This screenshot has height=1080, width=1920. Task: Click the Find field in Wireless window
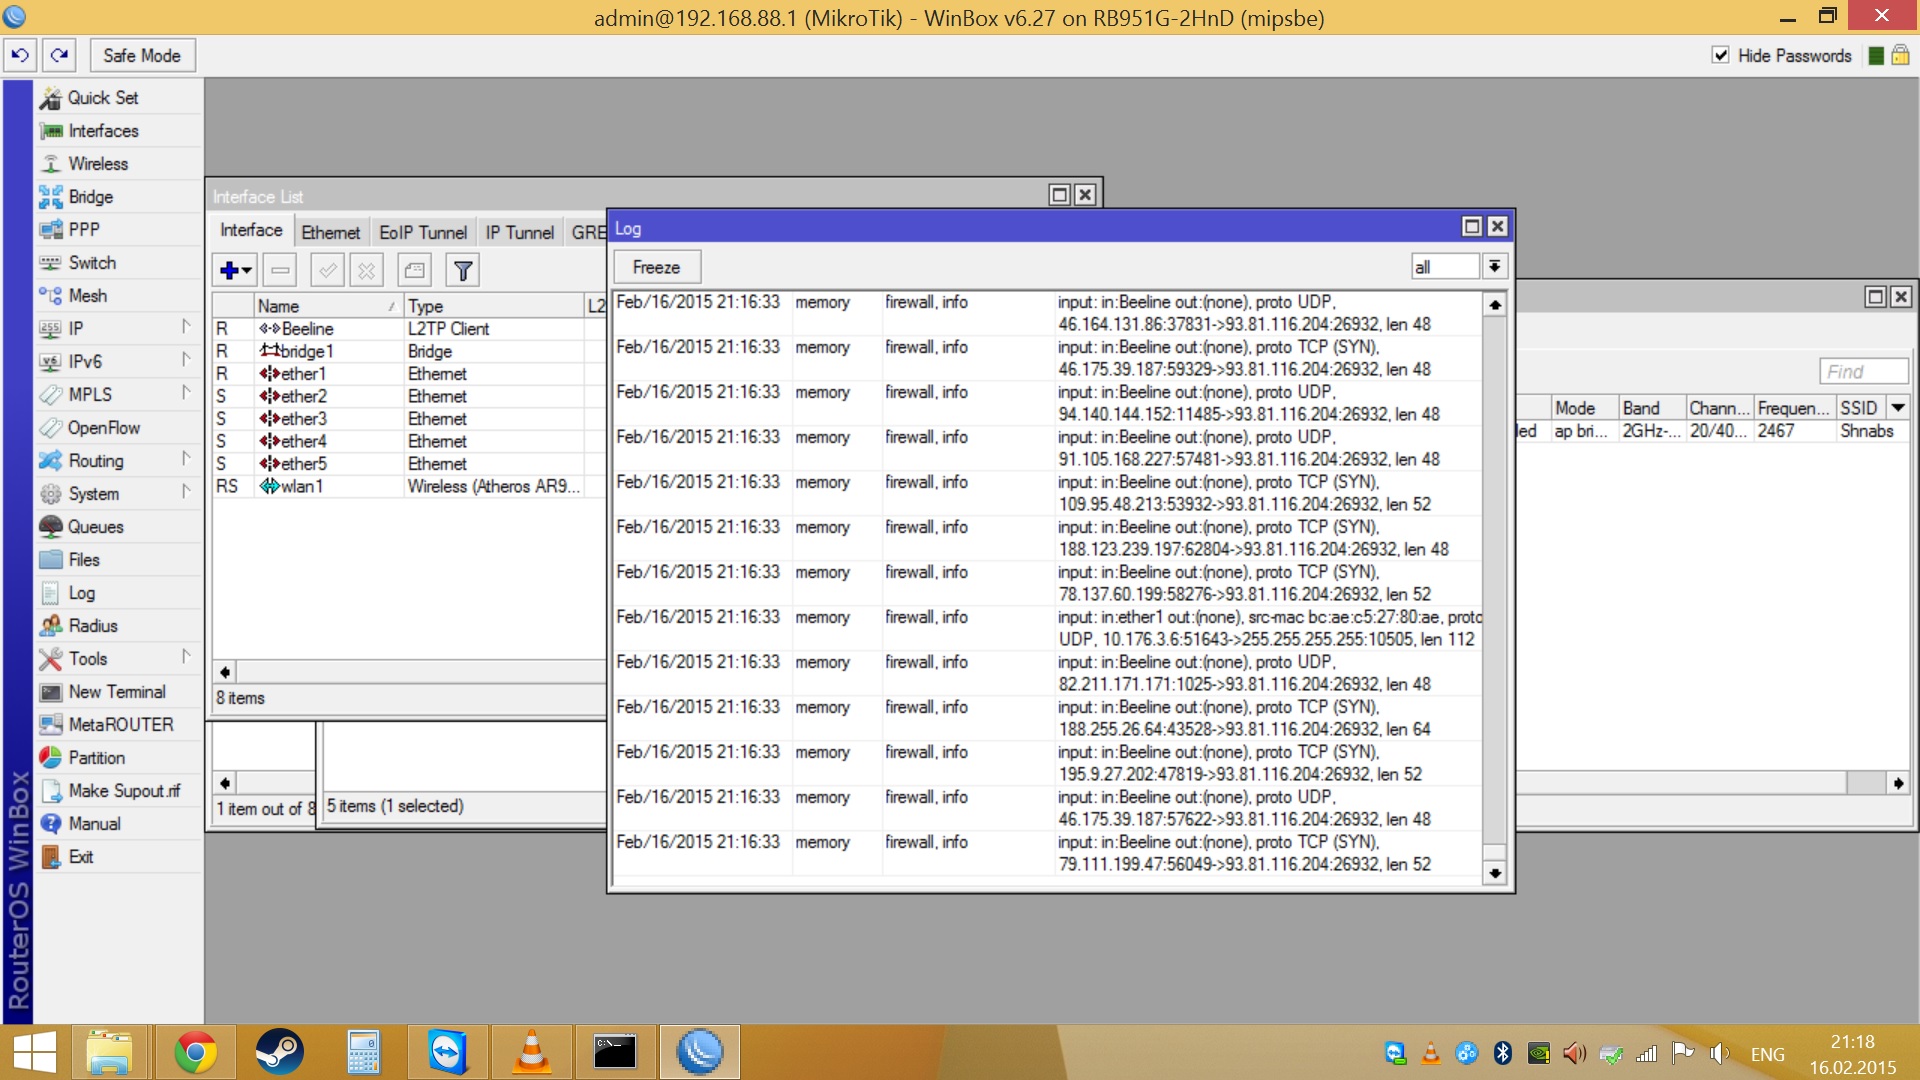pyautogui.click(x=1863, y=372)
